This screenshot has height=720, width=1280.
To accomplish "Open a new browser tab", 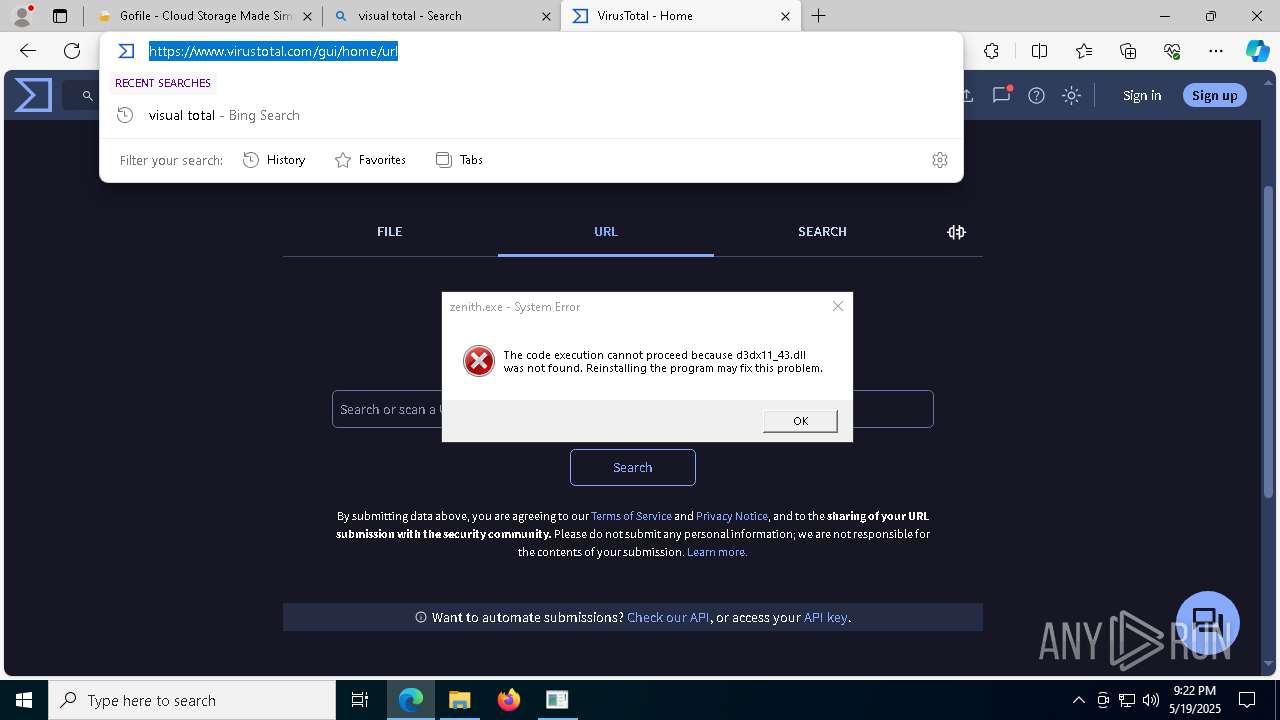I will coord(819,16).
